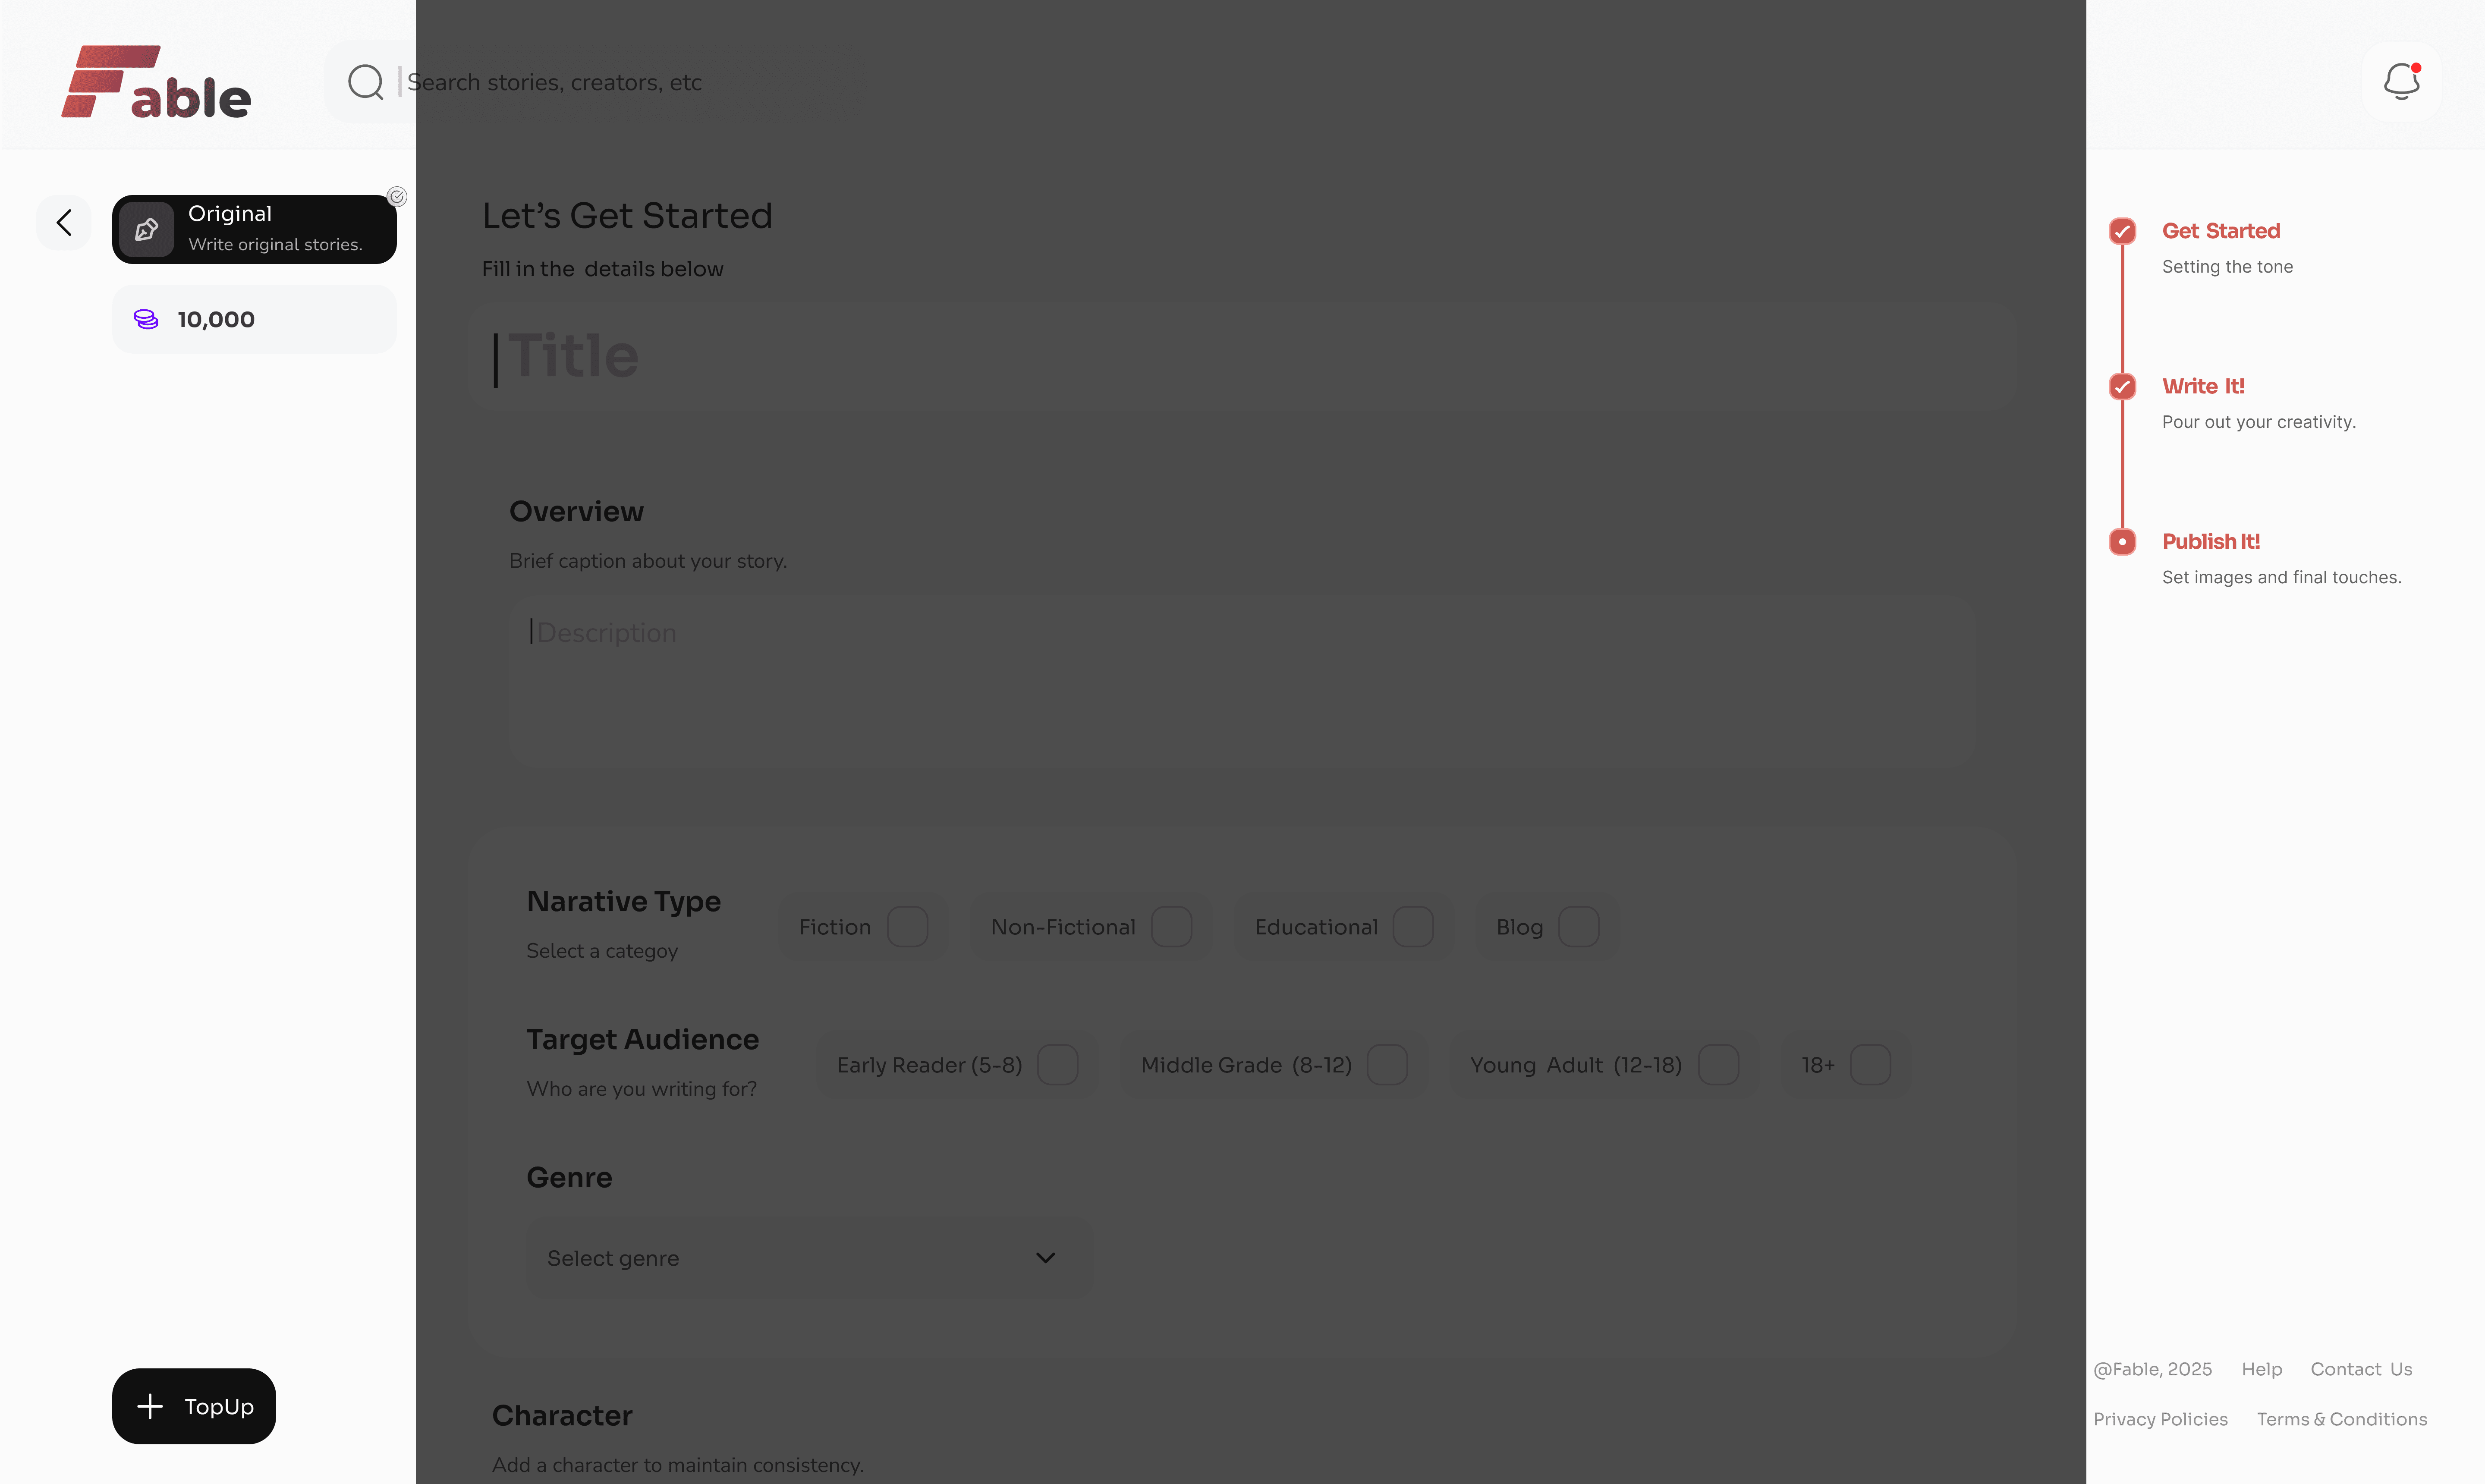Go back with the left chevron arrow
This screenshot has height=1484, width=2485.
pyautogui.click(x=64, y=222)
